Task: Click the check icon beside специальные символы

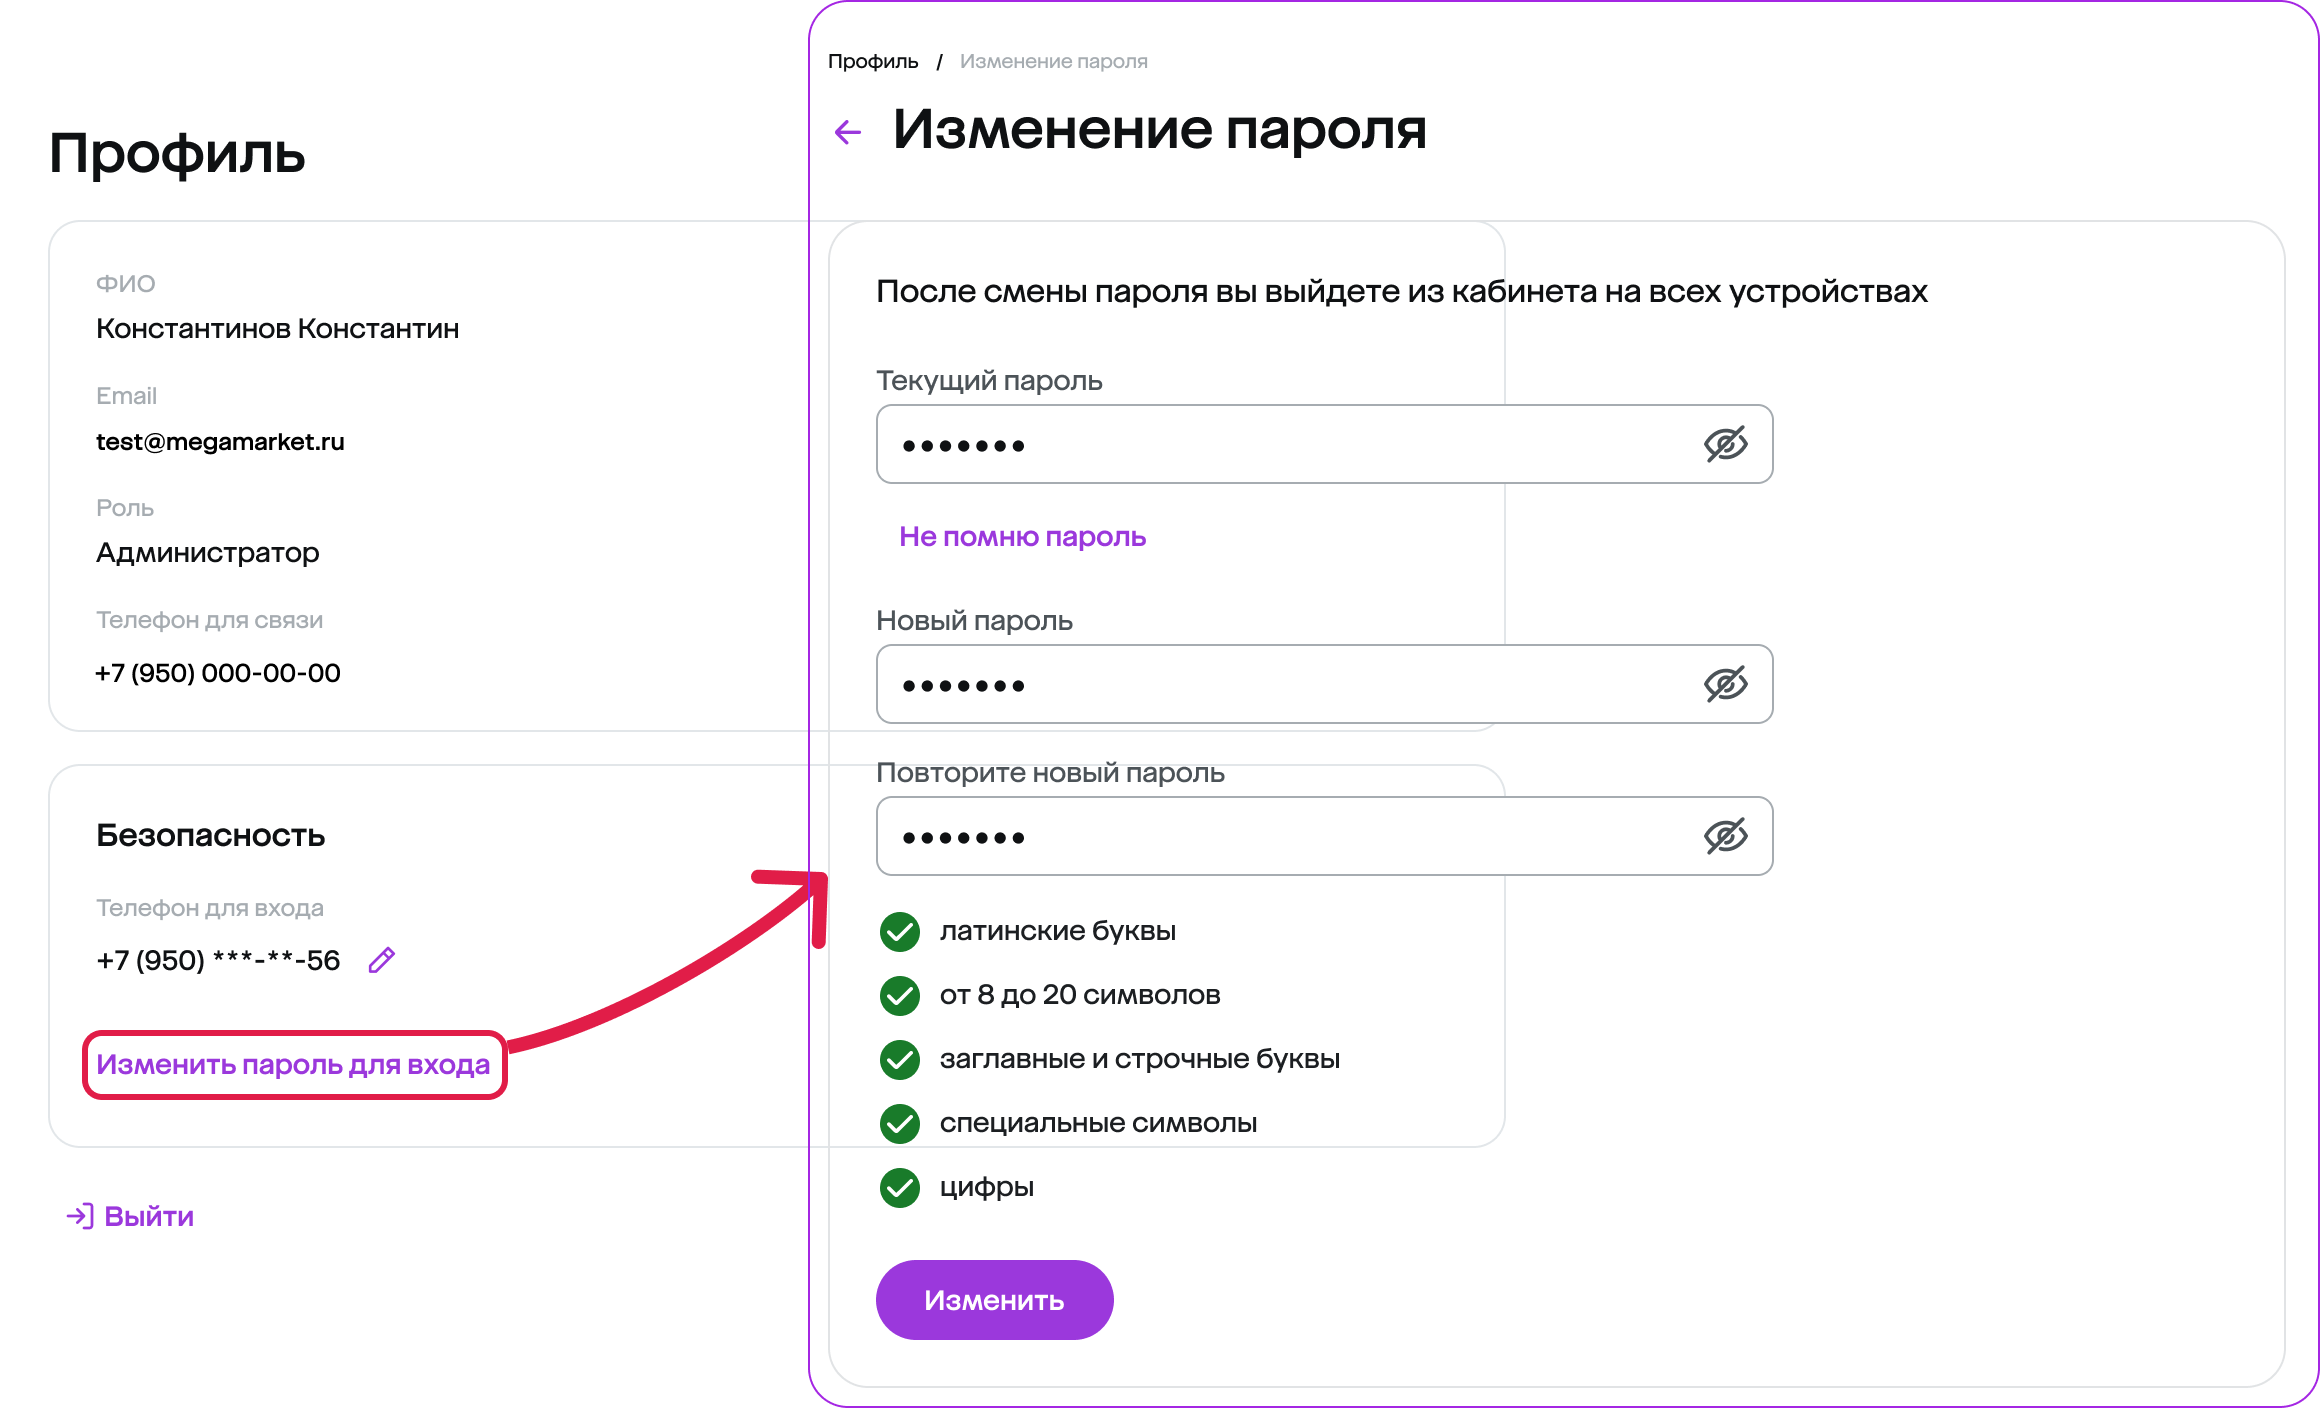Action: click(900, 1123)
